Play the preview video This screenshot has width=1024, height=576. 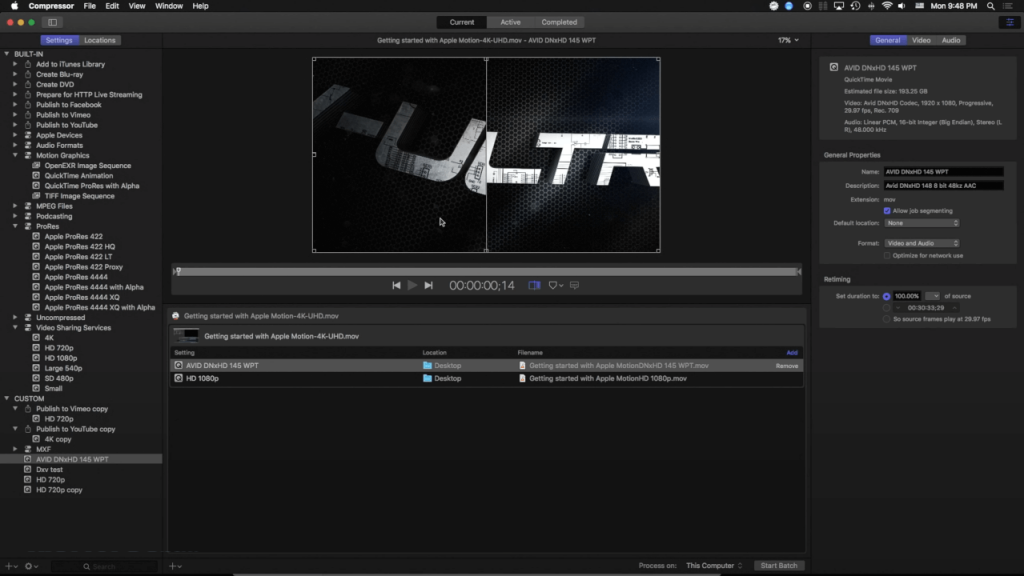click(x=412, y=285)
